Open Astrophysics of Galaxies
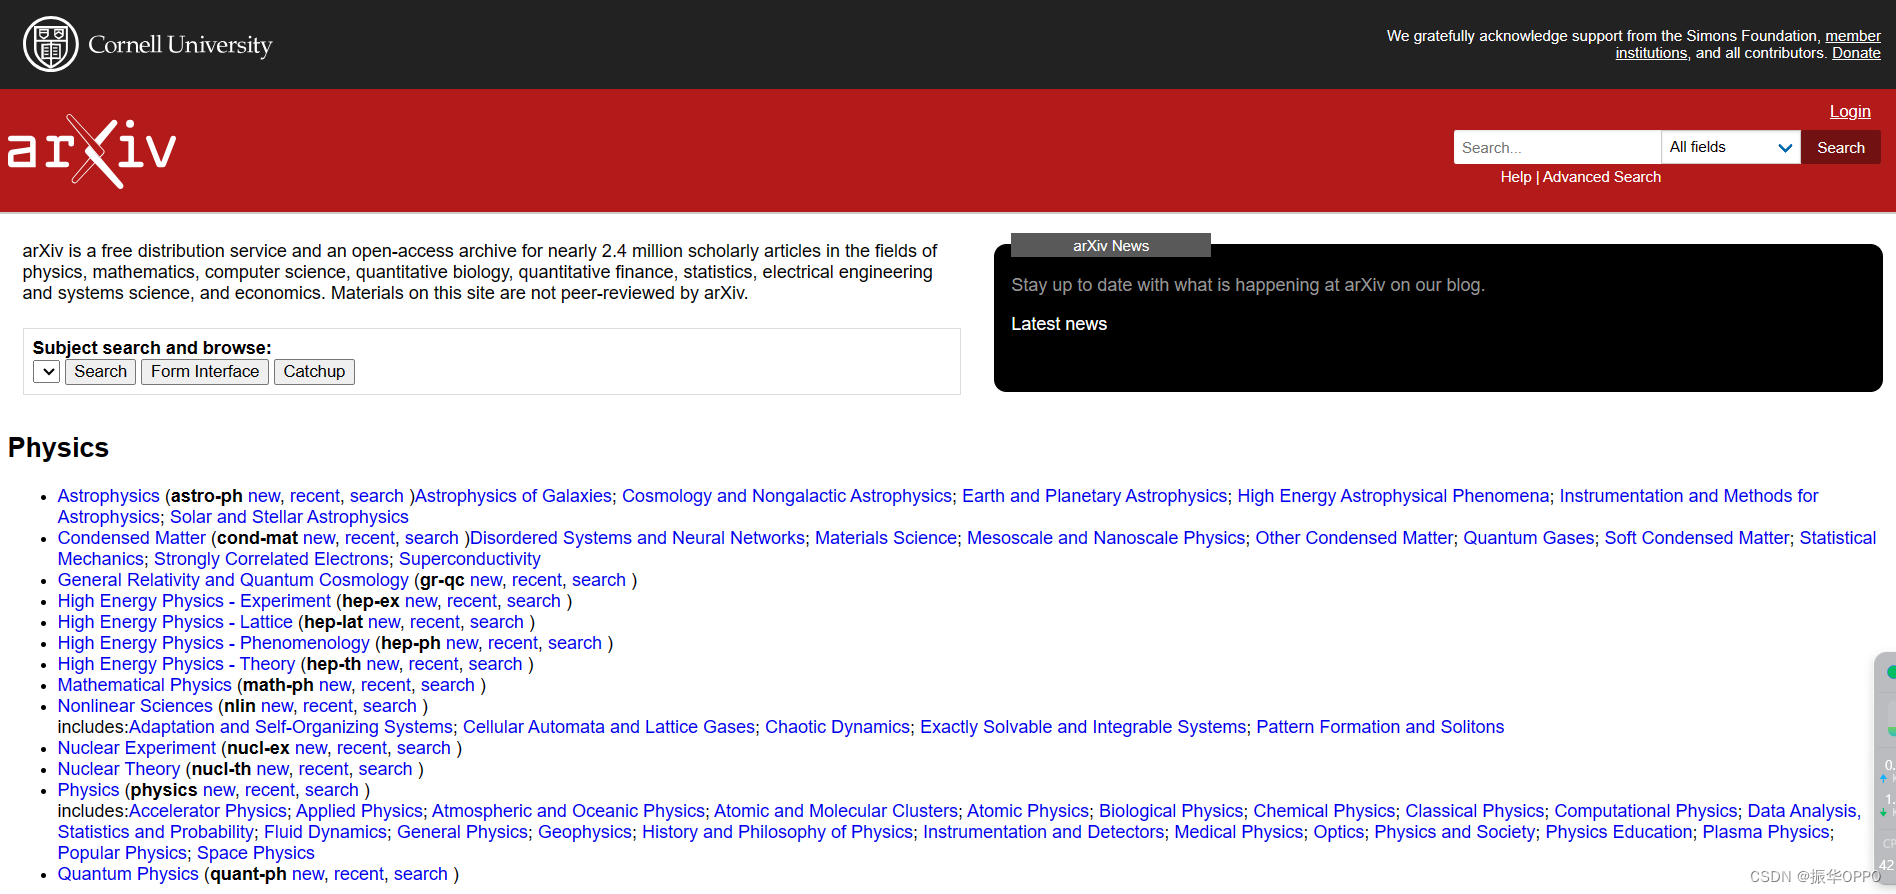1896x894 pixels. (513, 496)
